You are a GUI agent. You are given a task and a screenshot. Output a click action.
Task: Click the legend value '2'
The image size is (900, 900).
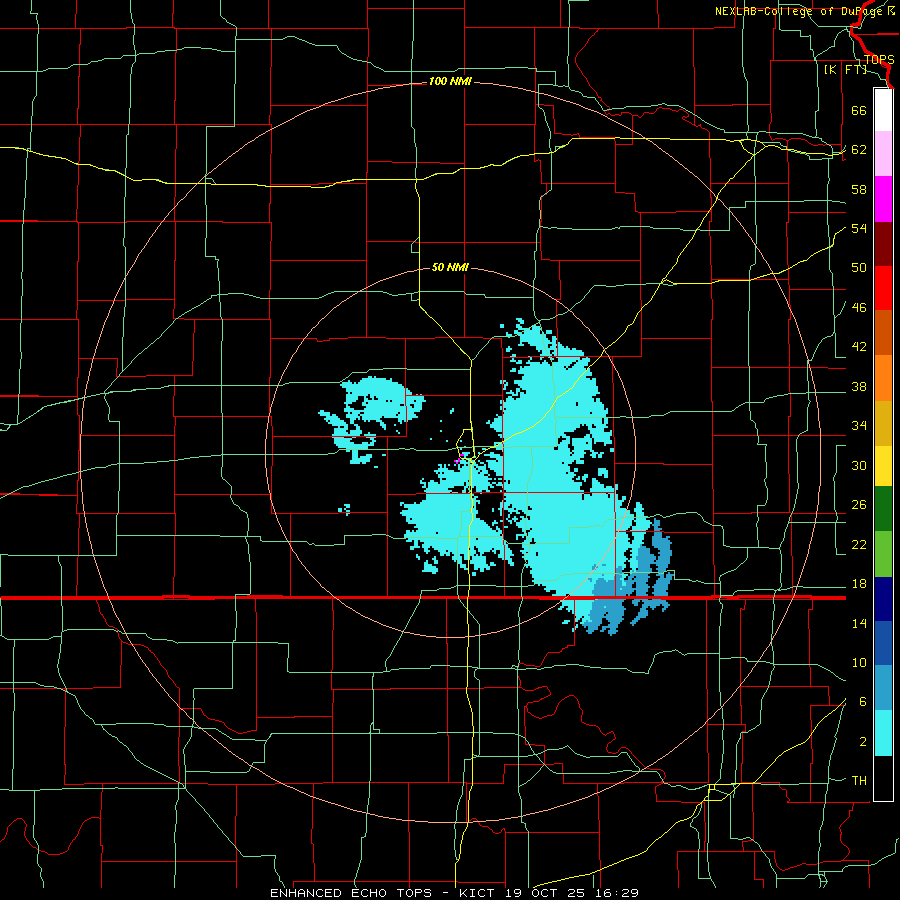(863, 742)
